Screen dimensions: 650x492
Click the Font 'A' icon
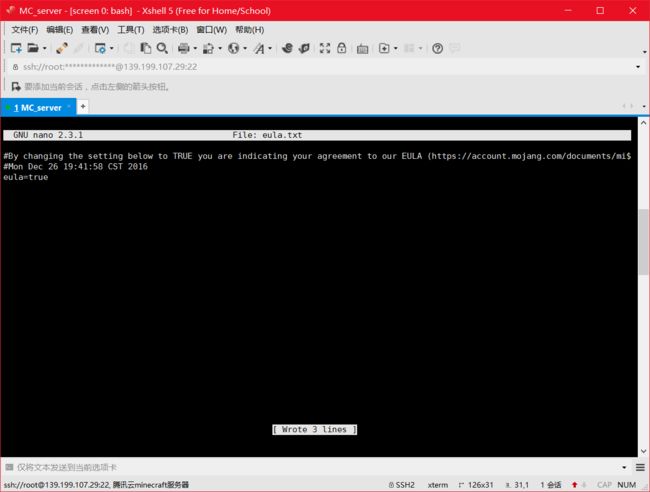(x=259, y=48)
